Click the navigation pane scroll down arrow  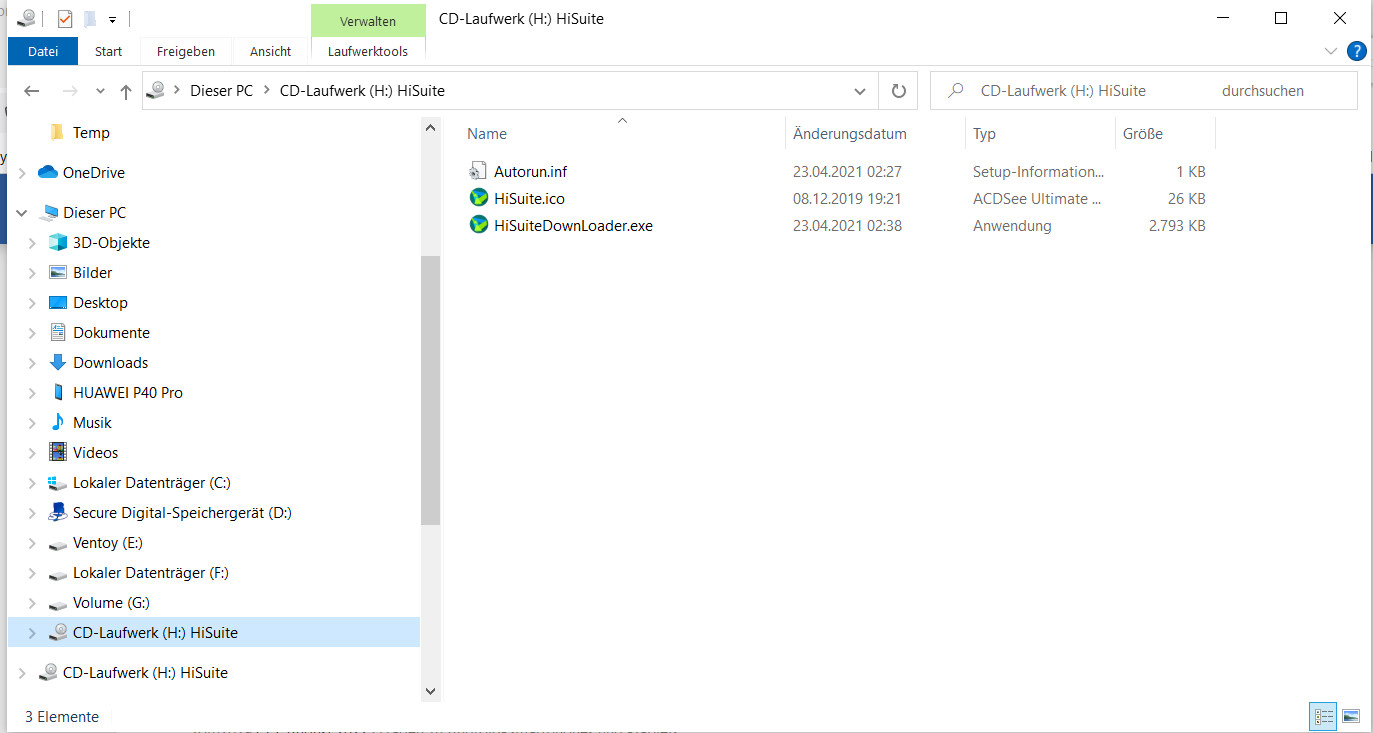[x=430, y=691]
